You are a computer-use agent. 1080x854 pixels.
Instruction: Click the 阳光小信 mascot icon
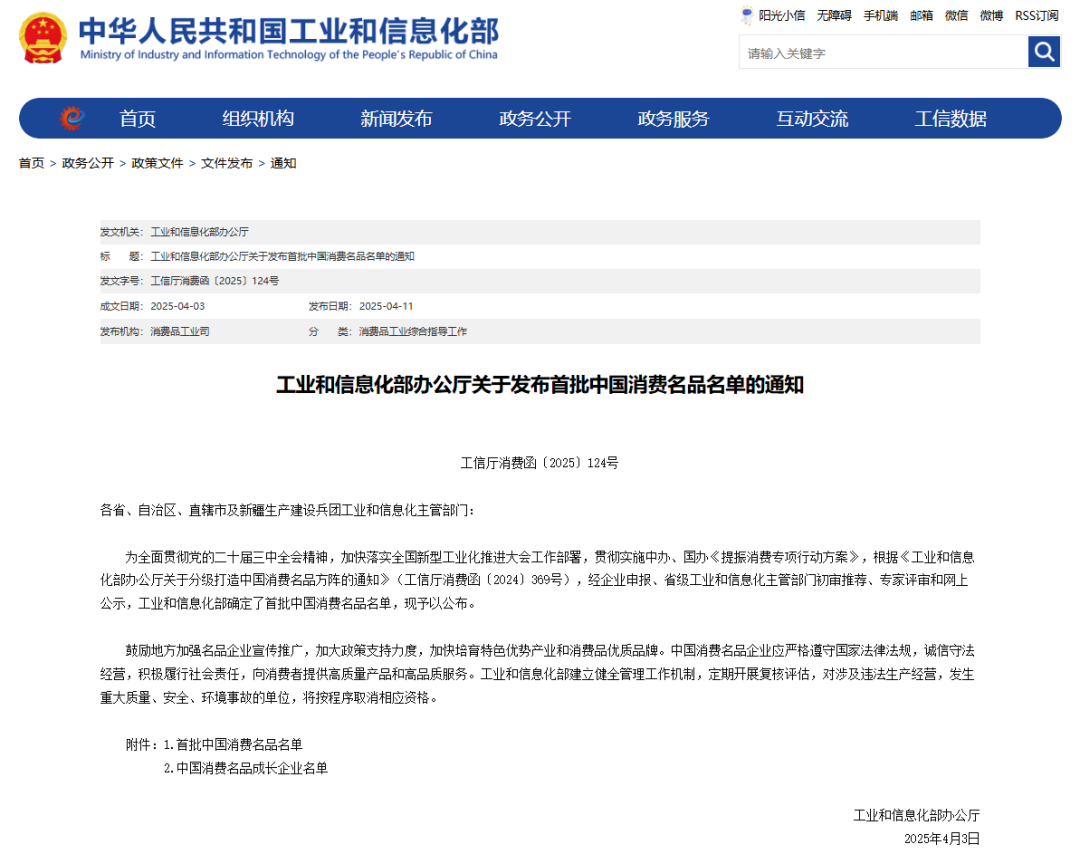[747, 15]
